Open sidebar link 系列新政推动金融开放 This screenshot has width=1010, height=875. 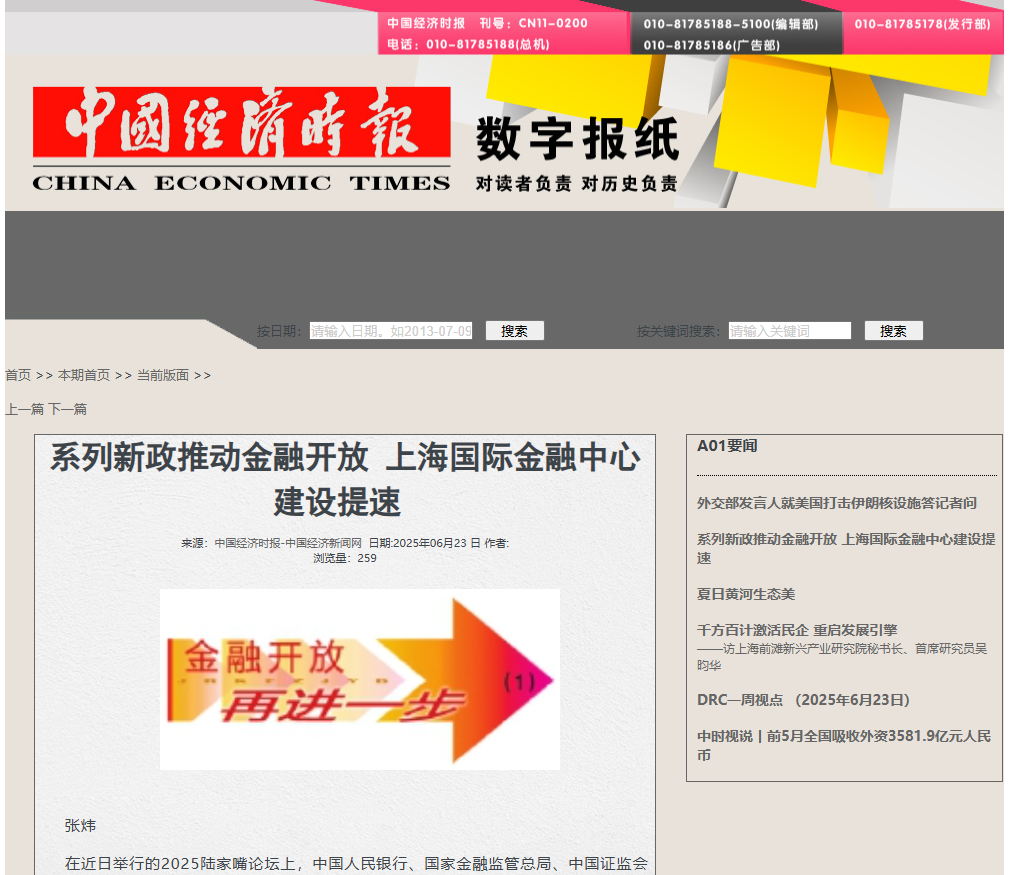tap(845, 548)
